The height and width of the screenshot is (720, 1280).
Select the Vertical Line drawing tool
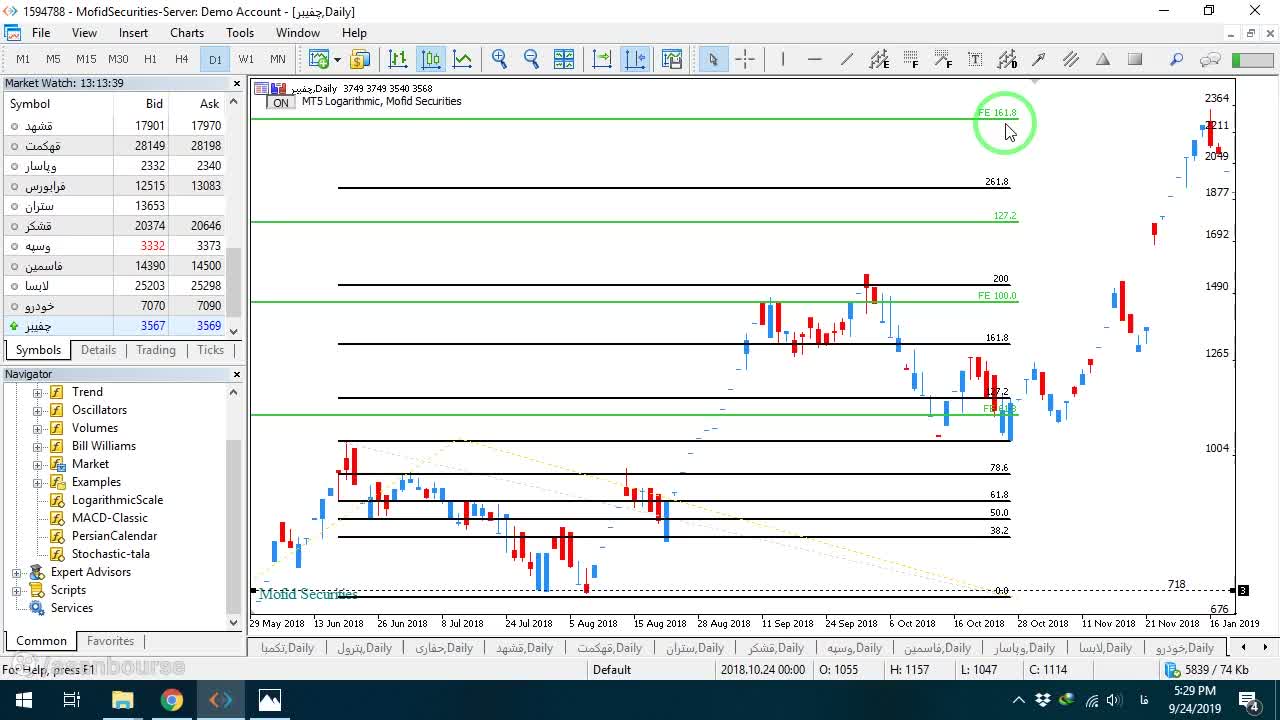[783, 59]
